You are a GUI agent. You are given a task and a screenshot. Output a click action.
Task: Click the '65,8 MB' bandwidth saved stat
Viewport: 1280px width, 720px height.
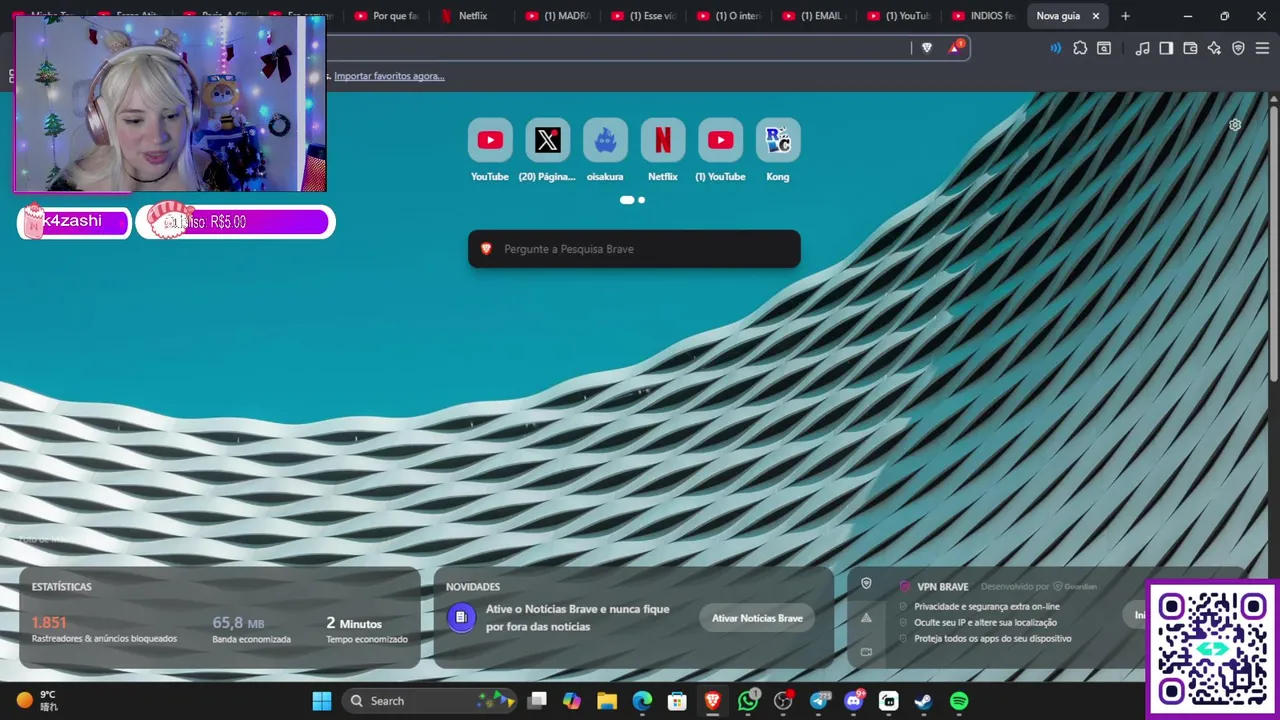pos(238,622)
